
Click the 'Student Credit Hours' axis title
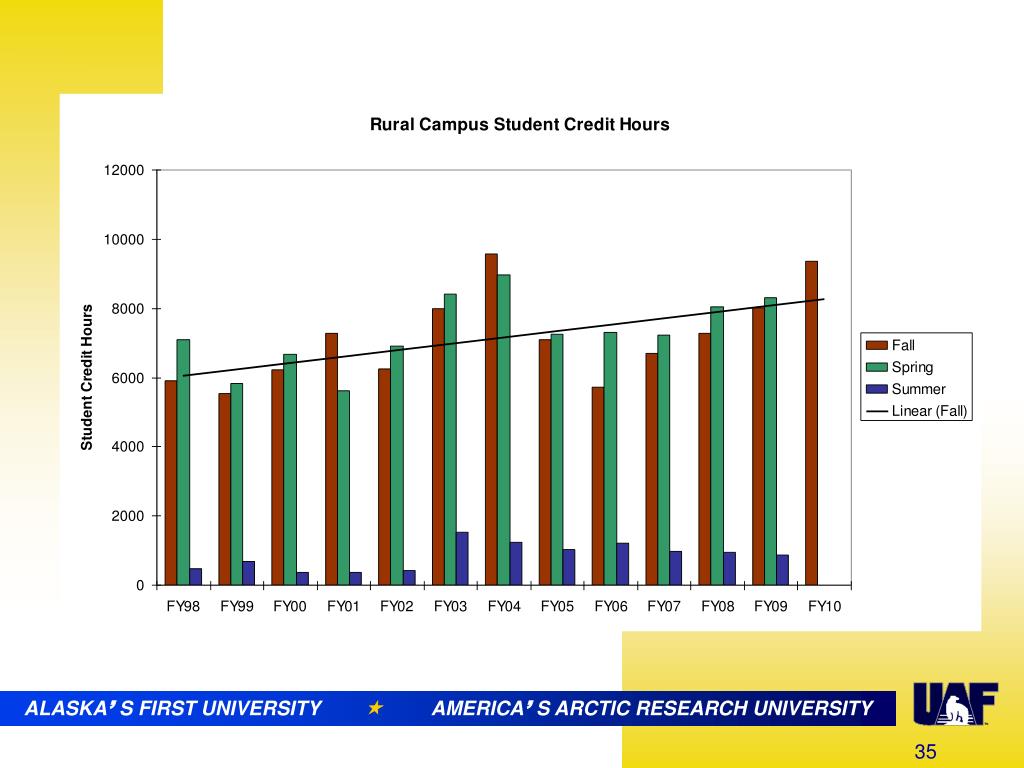click(87, 377)
